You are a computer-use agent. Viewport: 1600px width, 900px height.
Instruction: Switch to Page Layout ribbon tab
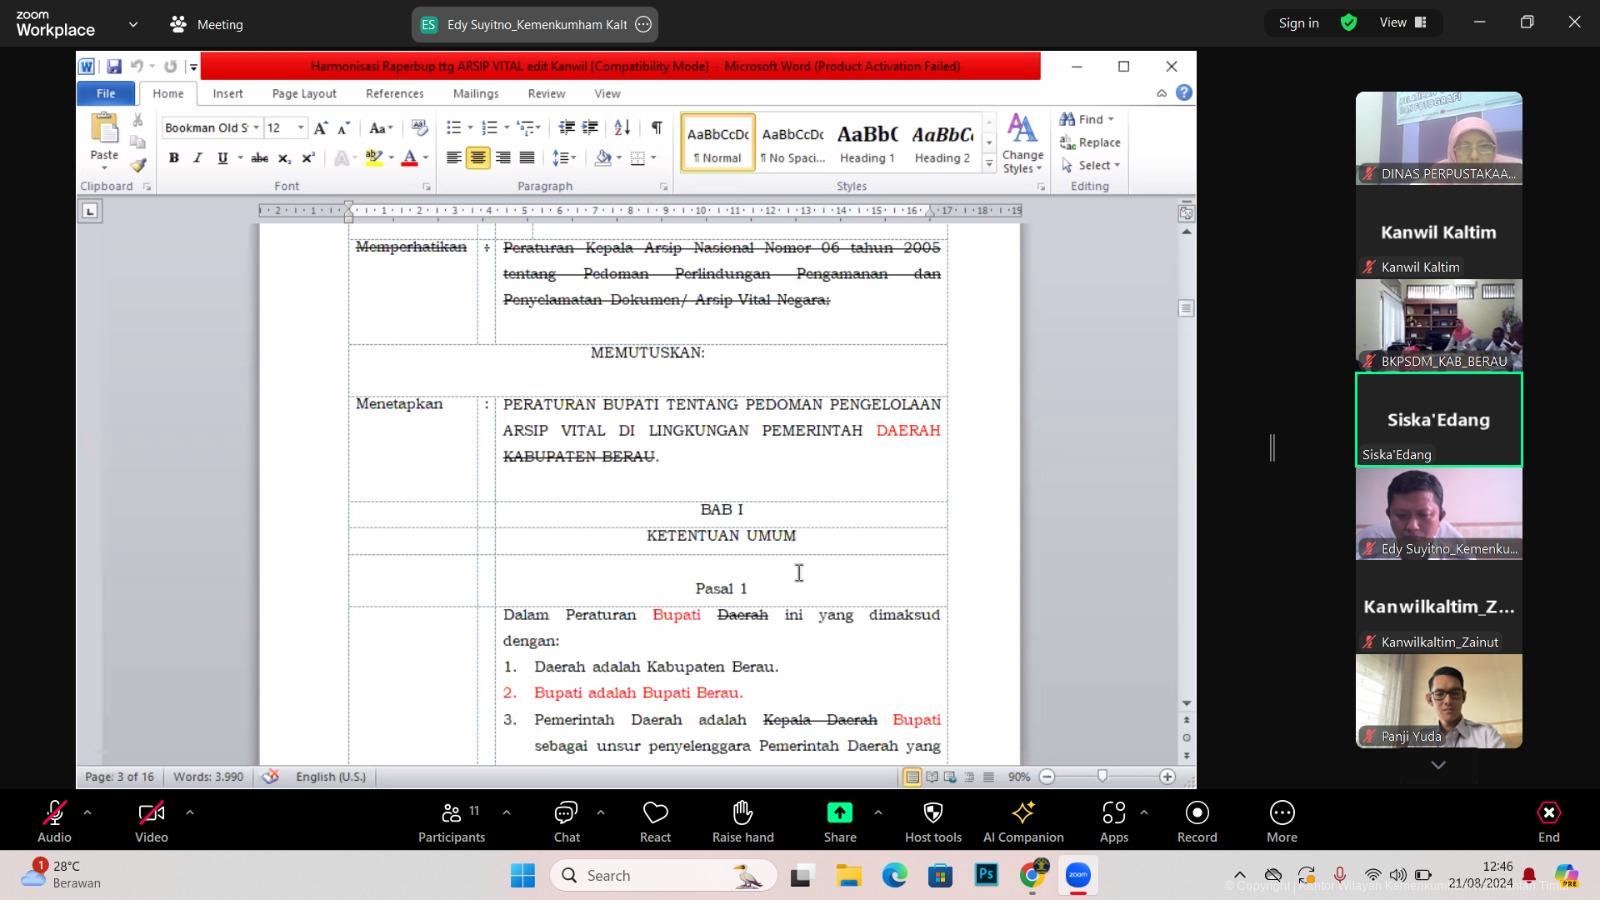pos(304,93)
